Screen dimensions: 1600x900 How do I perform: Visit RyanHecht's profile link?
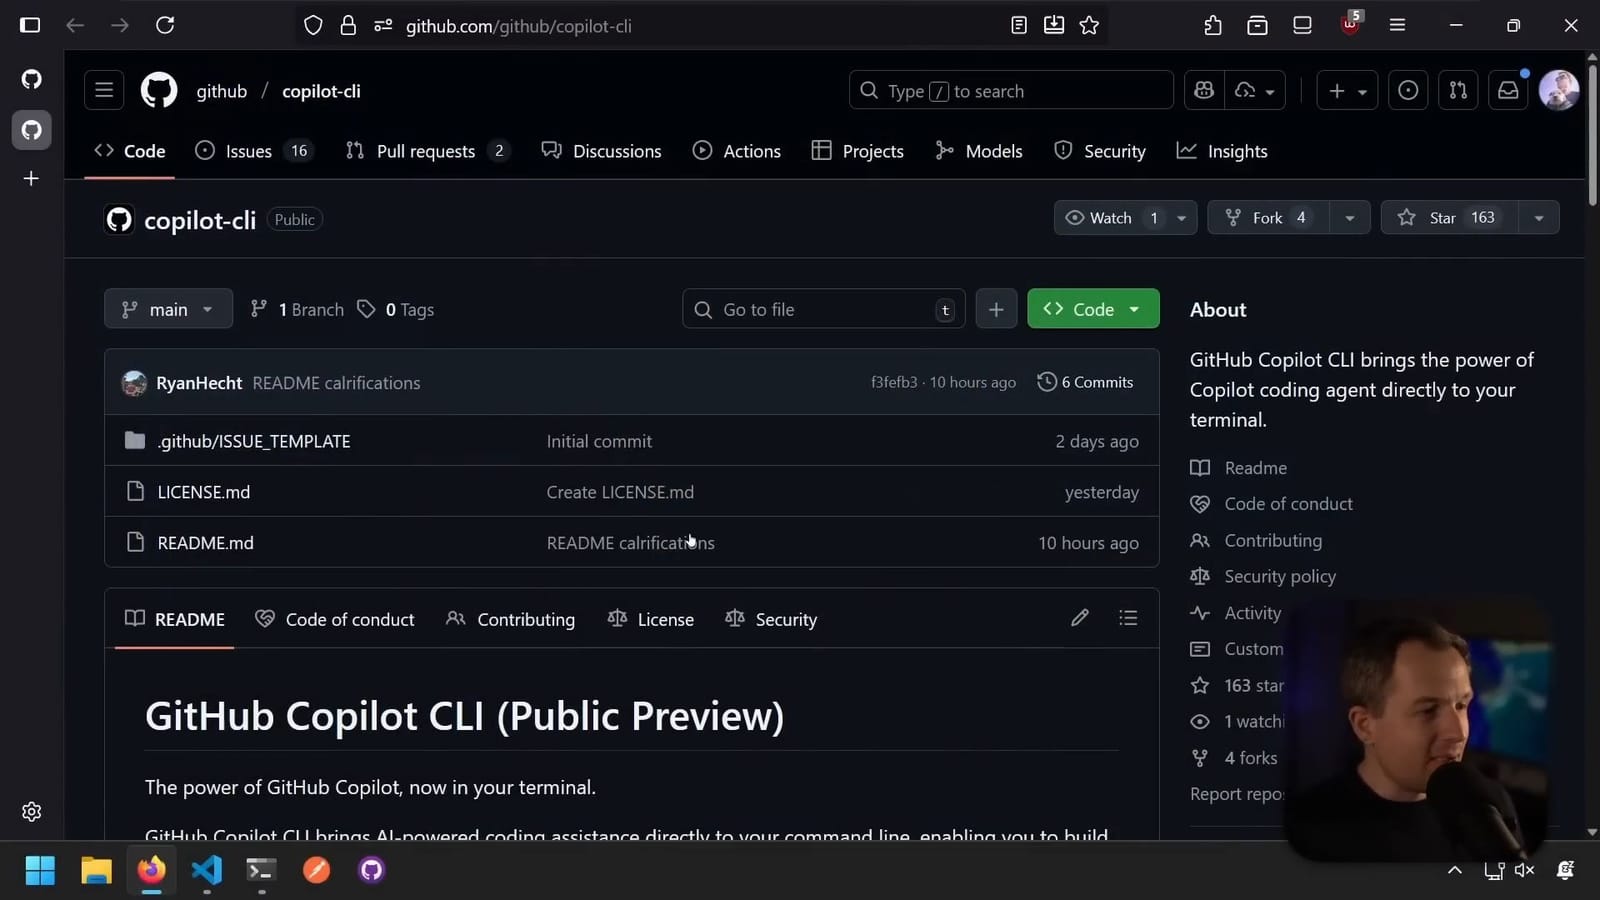pyautogui.click(x=198, y=382)
